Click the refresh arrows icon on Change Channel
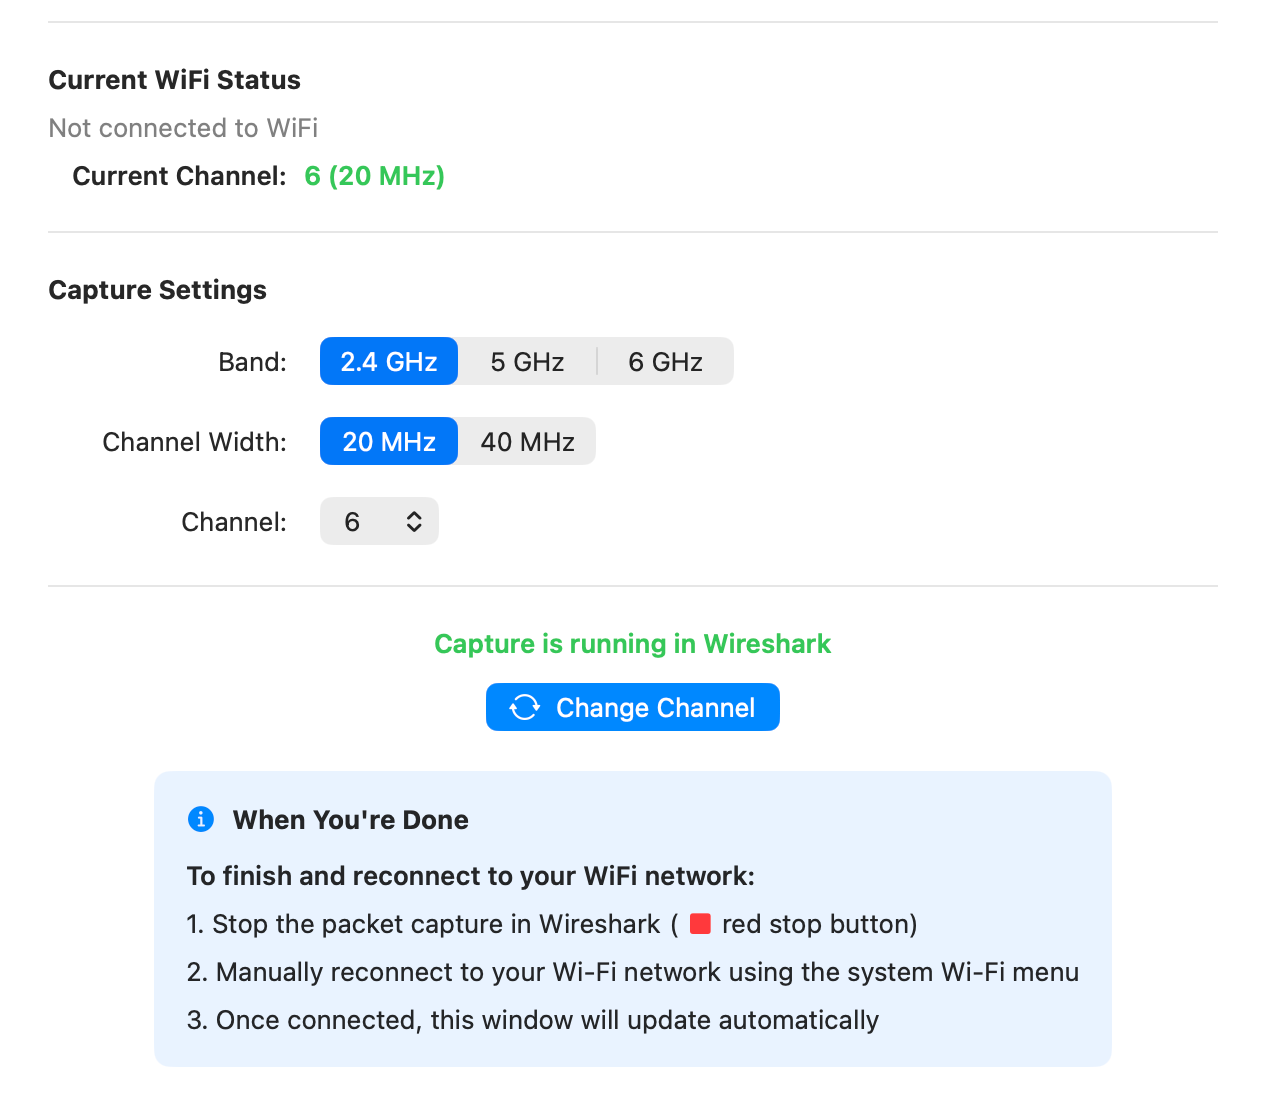This screenshot has height=1108, width=1268. [525, 708]
